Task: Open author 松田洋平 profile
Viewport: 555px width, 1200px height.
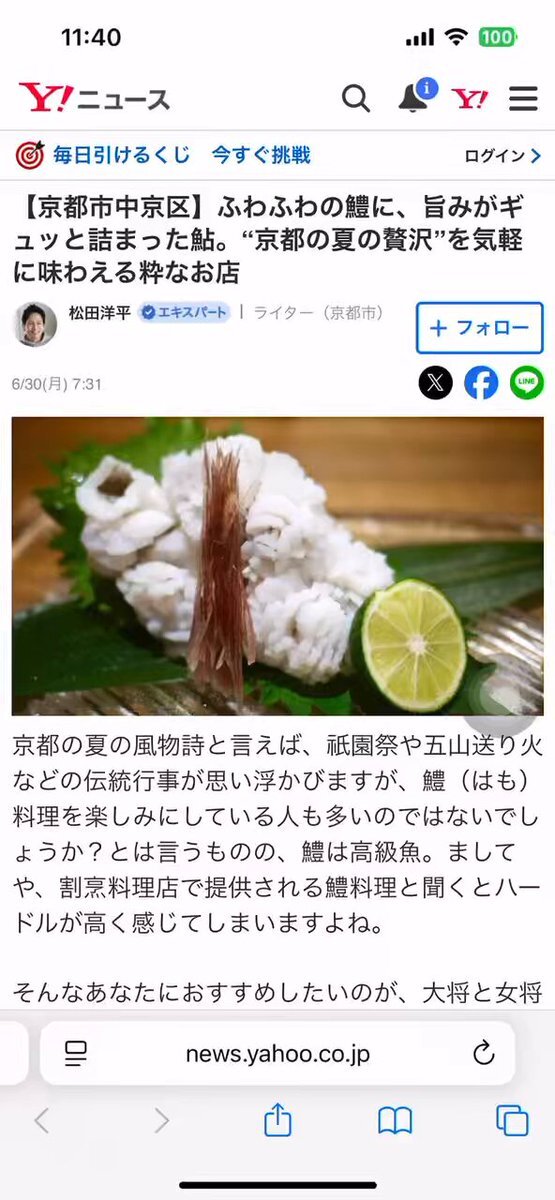Action: coord(99,312)
